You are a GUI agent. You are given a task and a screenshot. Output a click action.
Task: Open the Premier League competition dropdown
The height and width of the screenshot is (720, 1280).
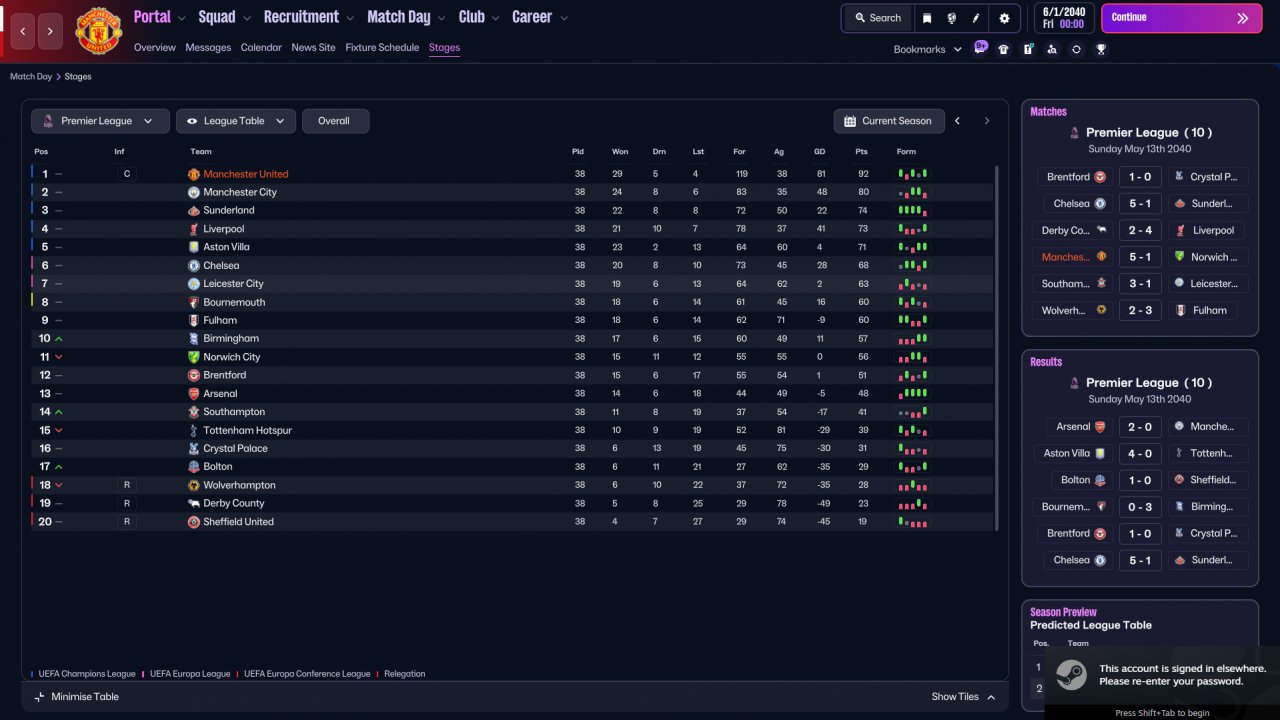tap(100, 121)
